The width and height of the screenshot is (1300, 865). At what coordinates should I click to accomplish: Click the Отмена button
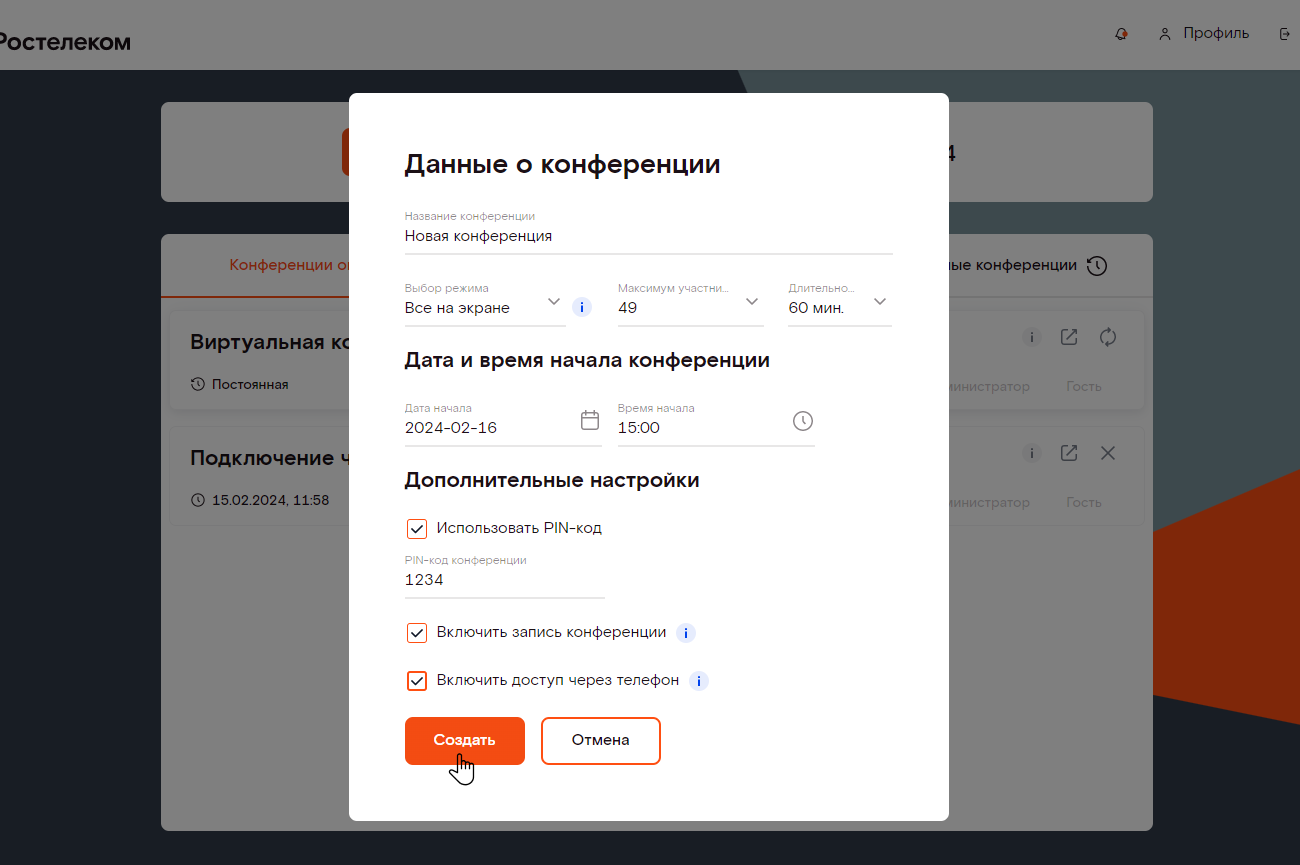click(601, 741)
